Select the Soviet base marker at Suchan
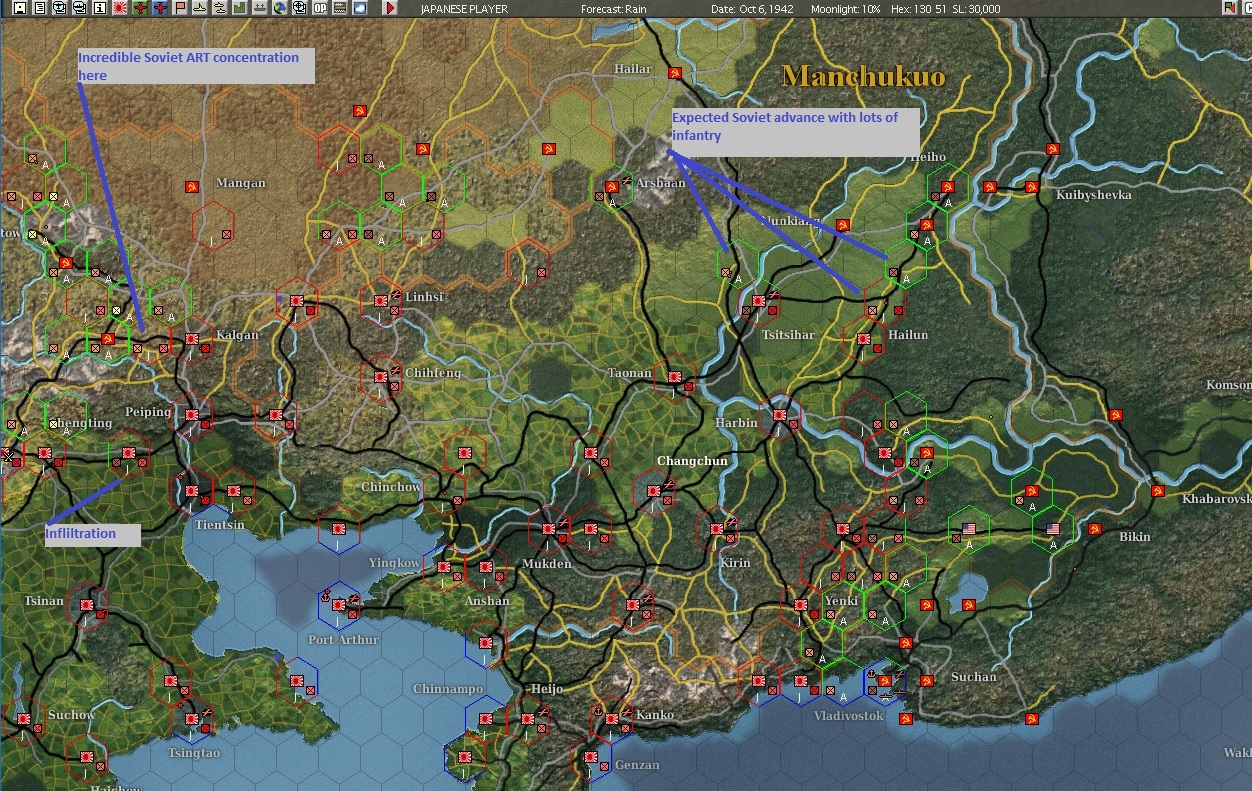This screenshot has width=1252, height=791. tap(927, 681)
